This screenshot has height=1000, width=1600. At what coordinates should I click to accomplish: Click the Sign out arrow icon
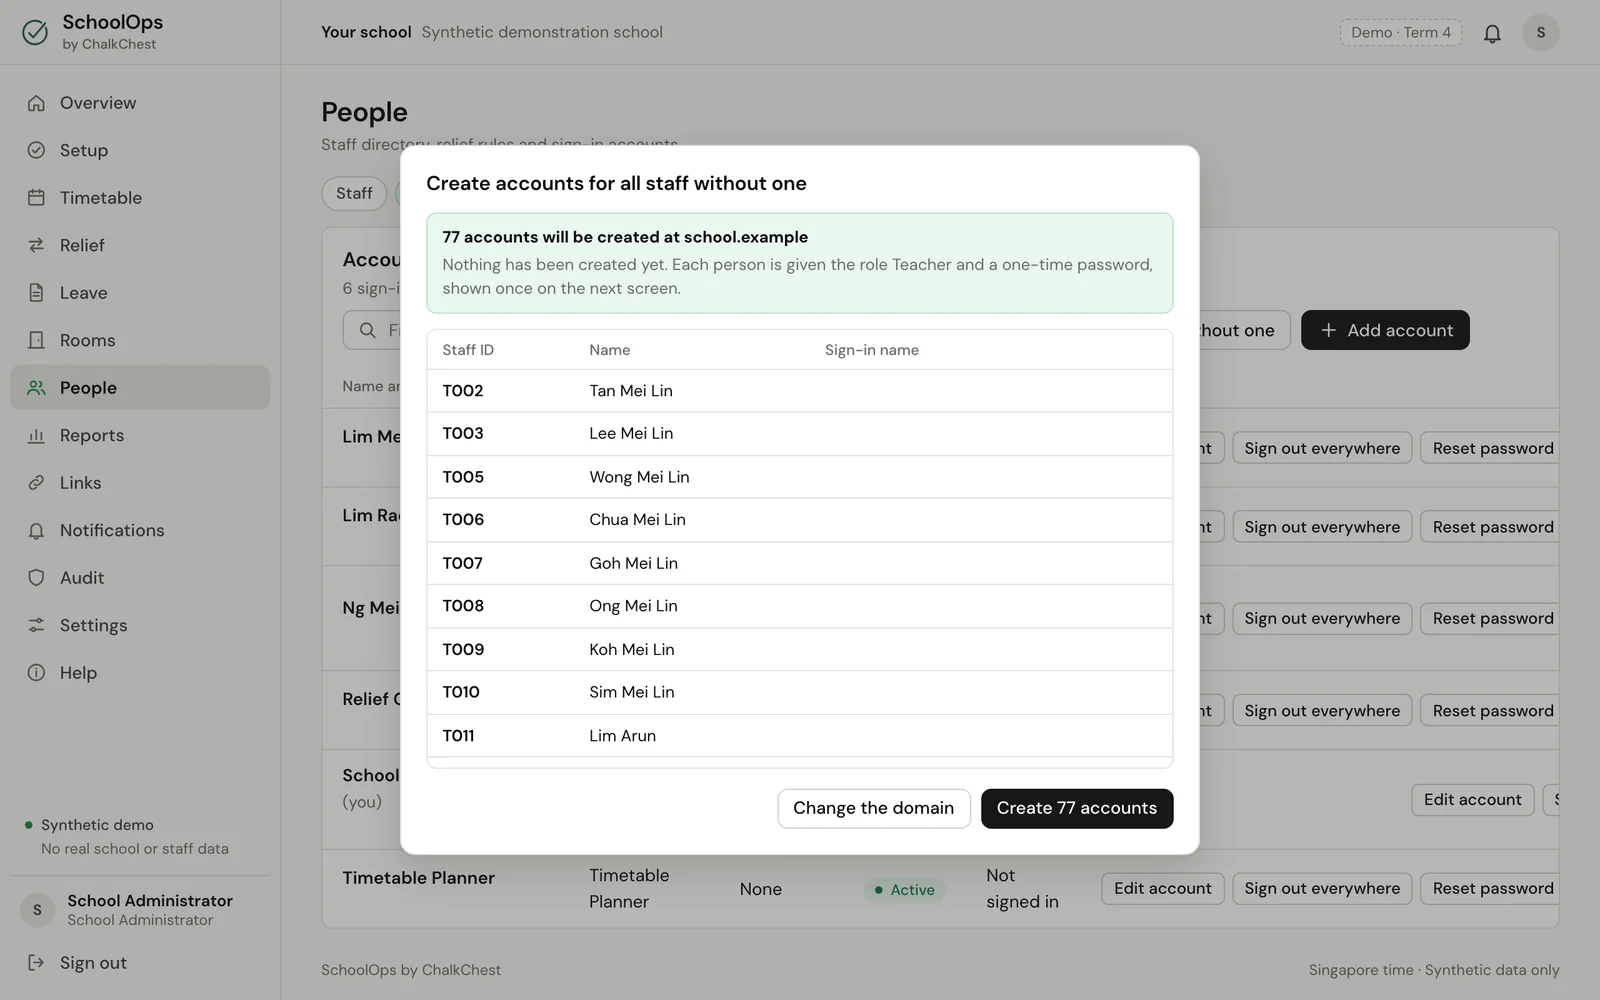(36, 963)
